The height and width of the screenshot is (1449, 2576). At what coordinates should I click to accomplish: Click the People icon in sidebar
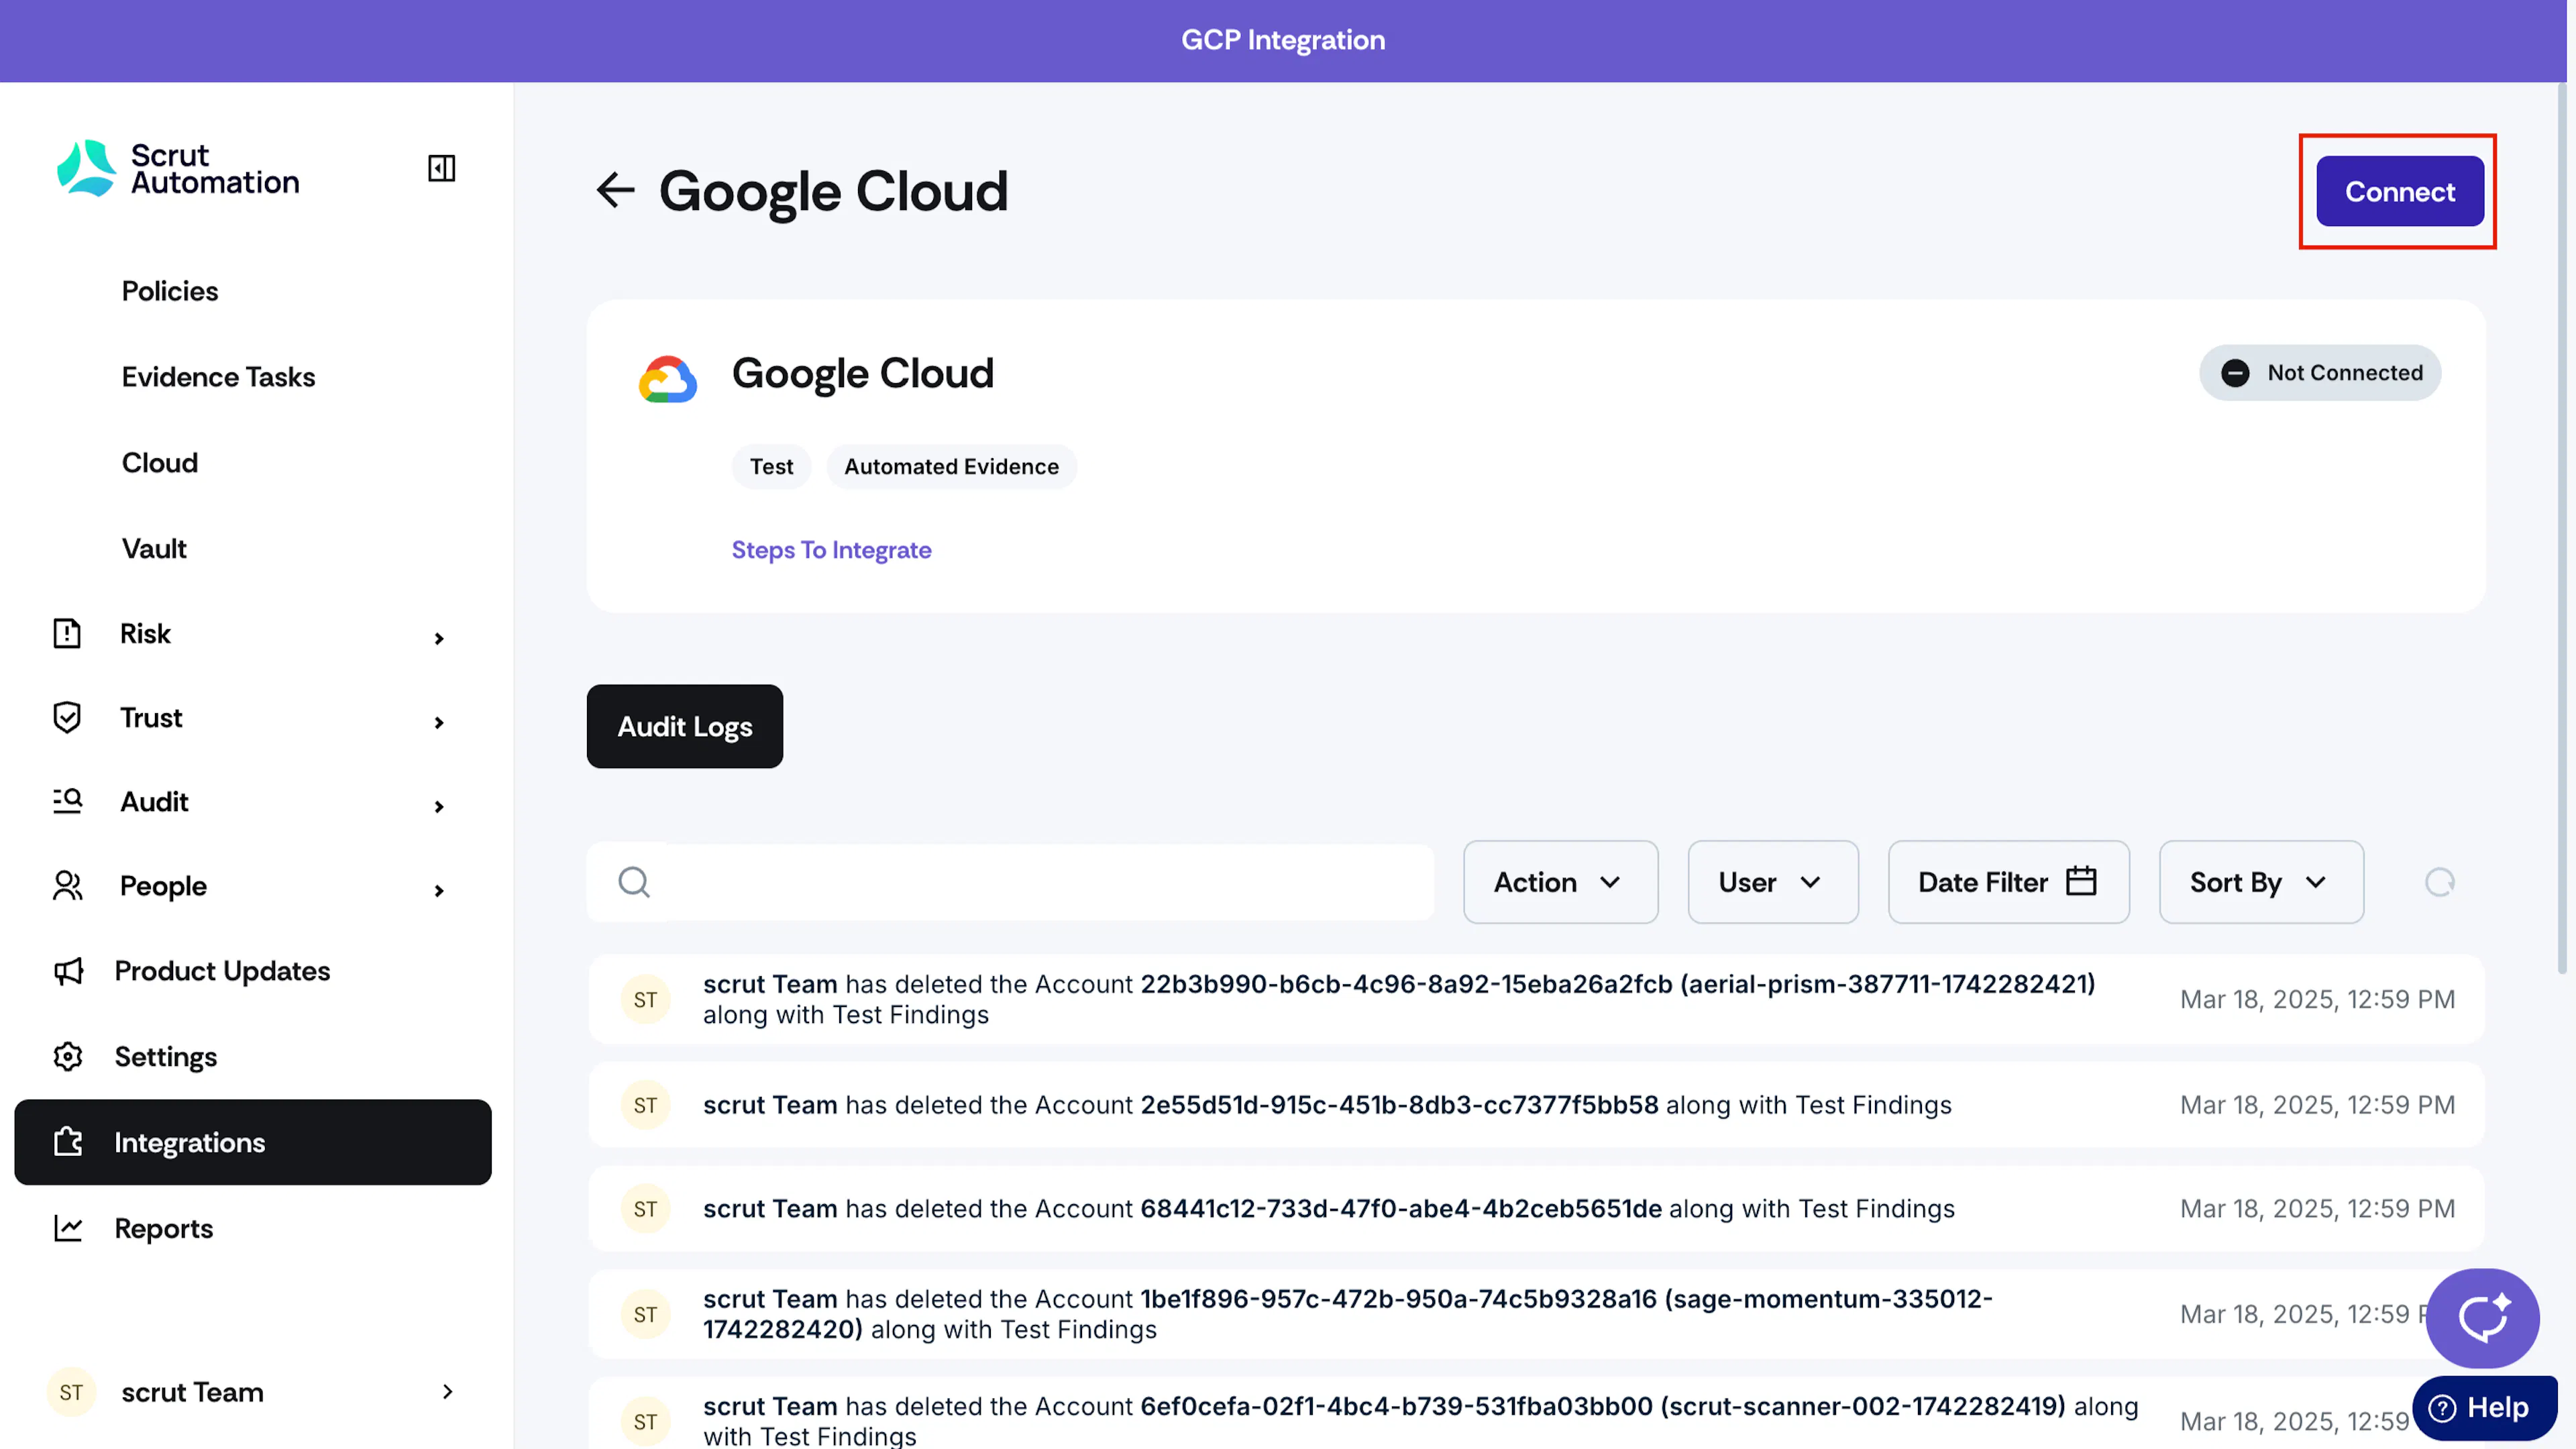point(67,886)
